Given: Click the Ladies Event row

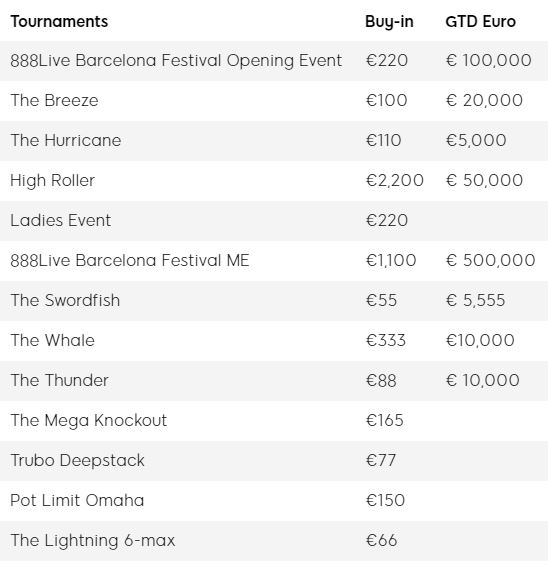Looking at the screenshot, I should [x=274, y=221].
